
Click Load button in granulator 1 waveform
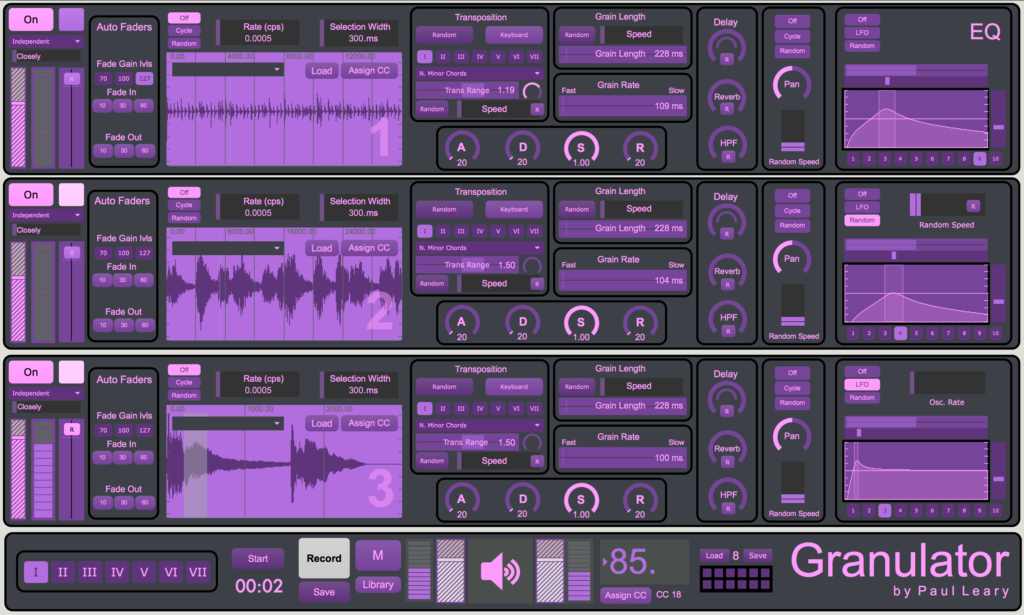[321, 71]
